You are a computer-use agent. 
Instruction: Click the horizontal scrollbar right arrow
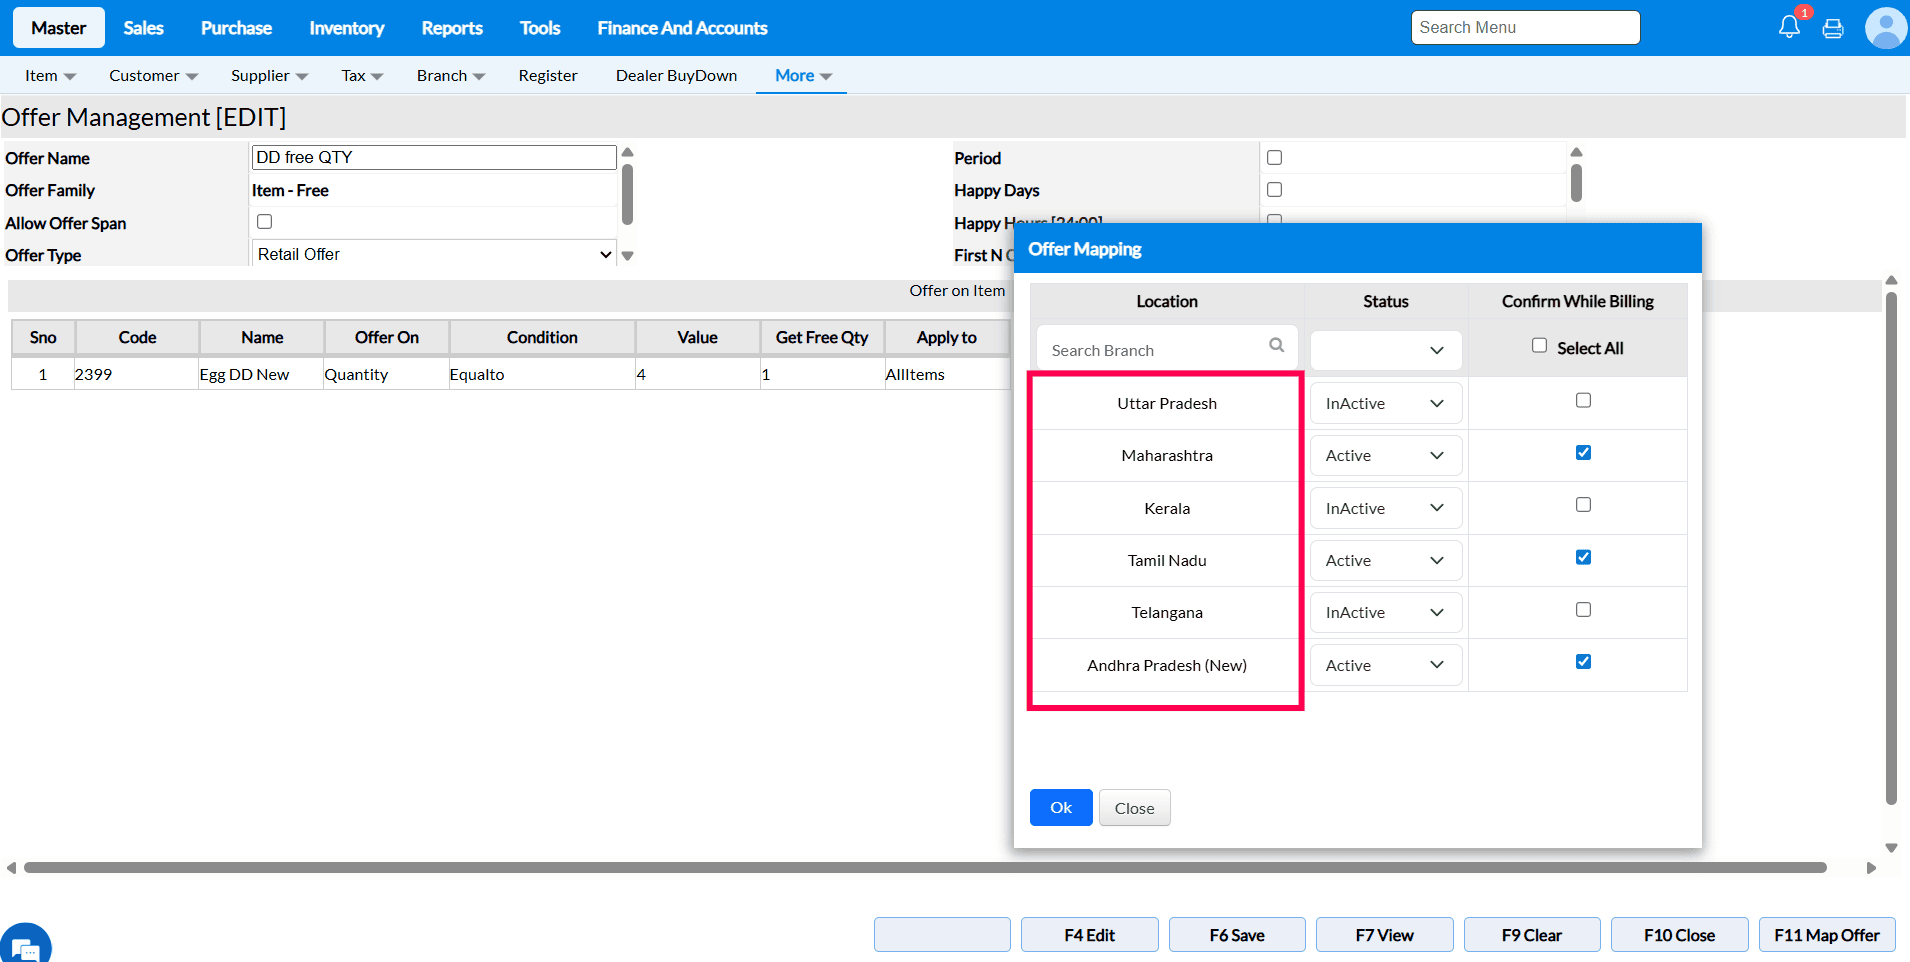pyautogui.click(x=1871, y=868)
